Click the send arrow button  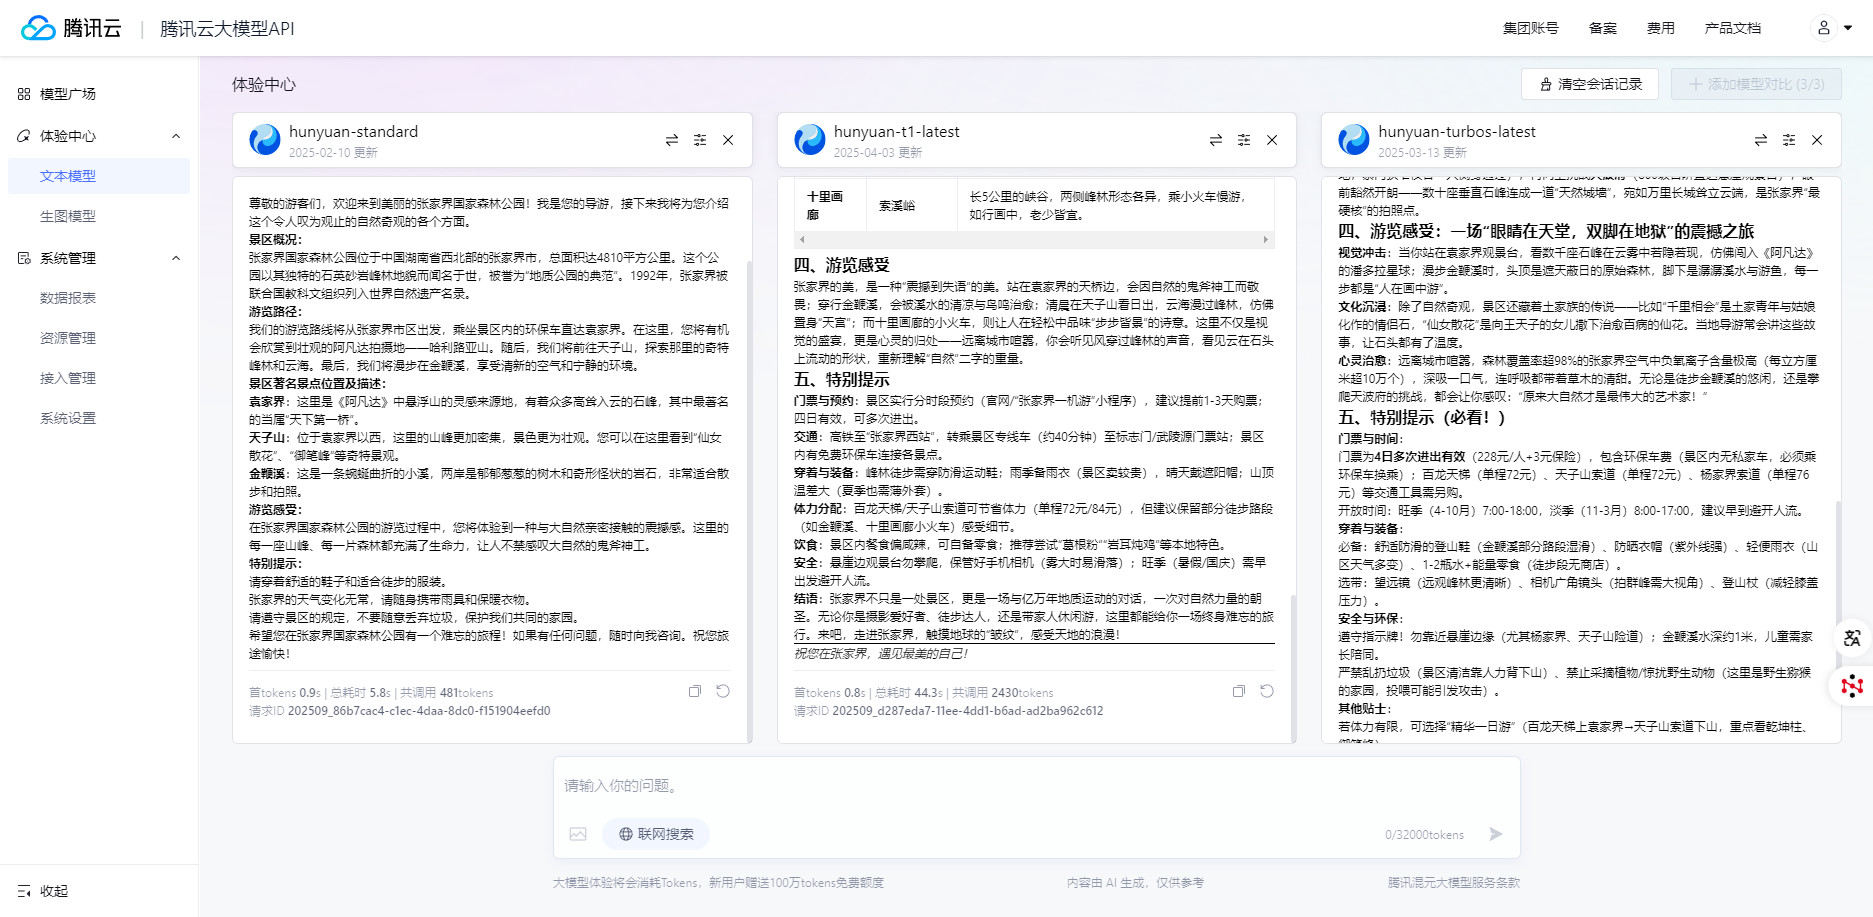pyautogui.click(x=1495, y=834)
